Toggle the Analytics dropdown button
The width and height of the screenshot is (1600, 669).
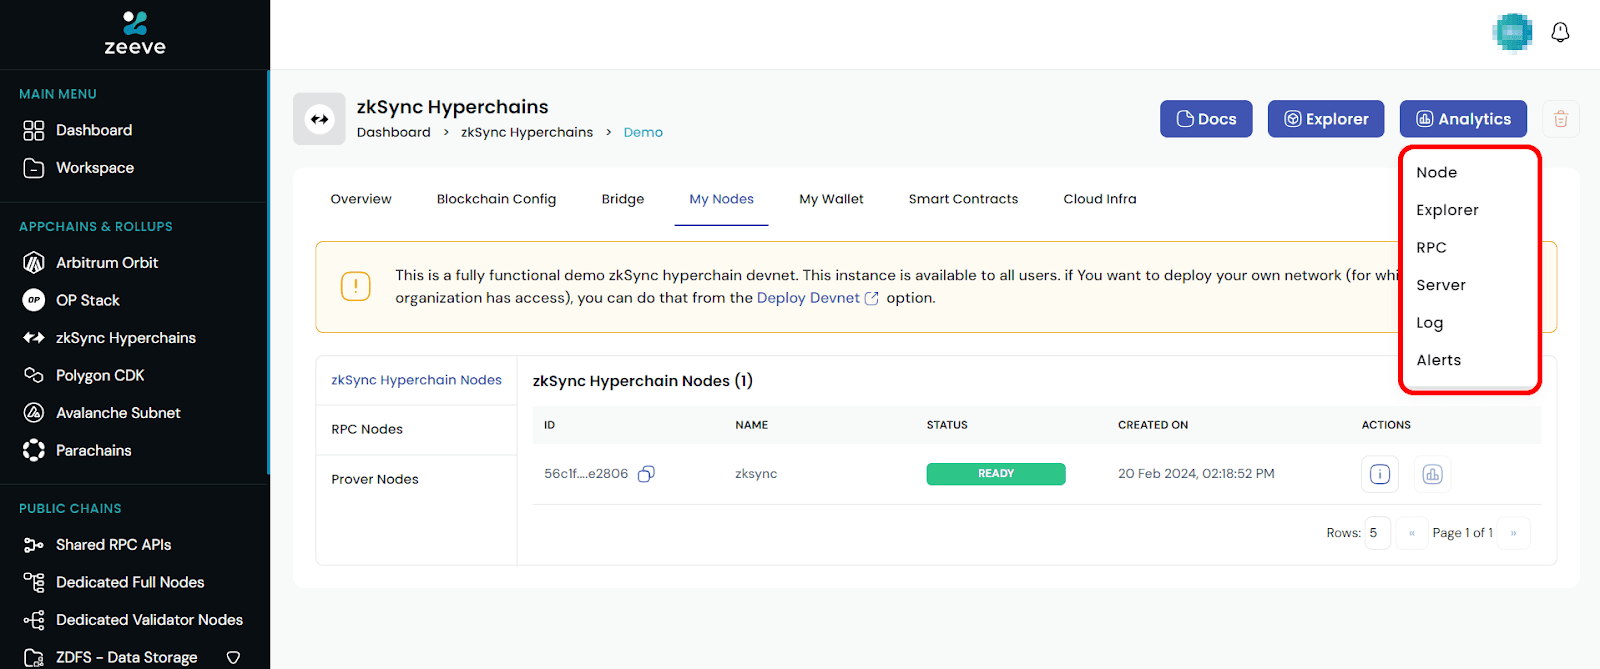(x=1463, y=119)
